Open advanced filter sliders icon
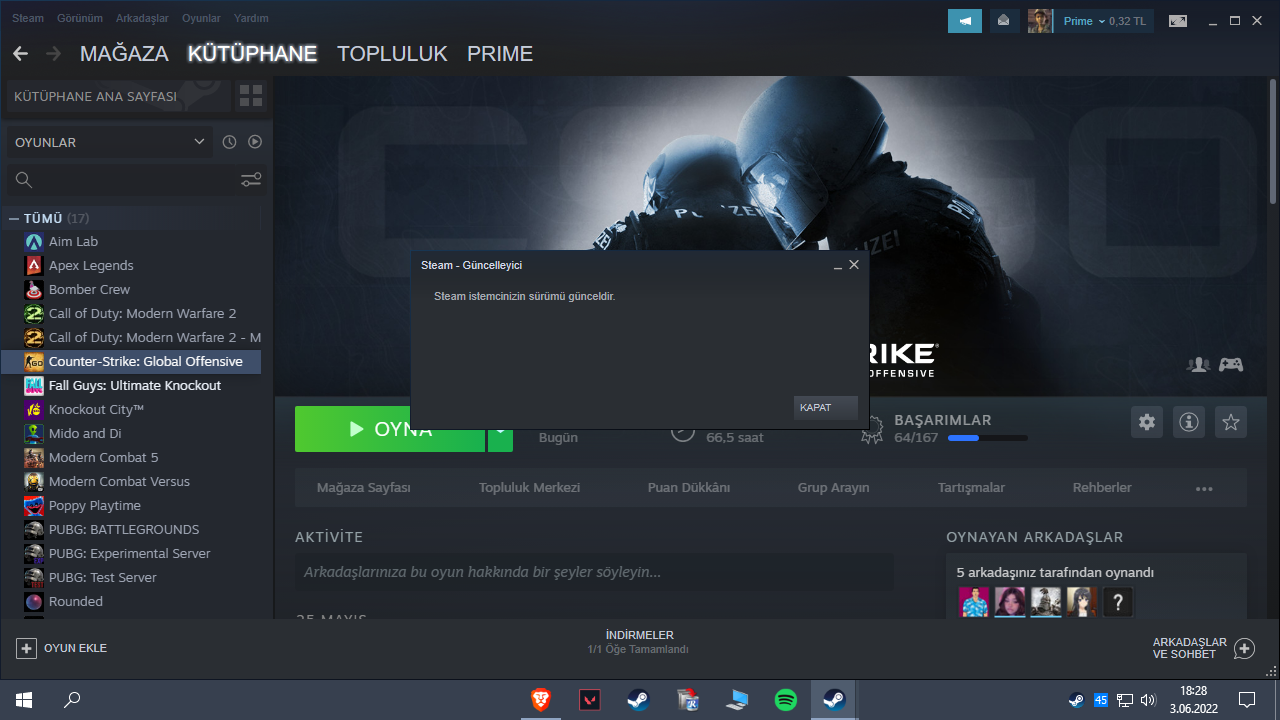Image resolution: width=1280 pixels, height=720 pixels. (251, 180)
